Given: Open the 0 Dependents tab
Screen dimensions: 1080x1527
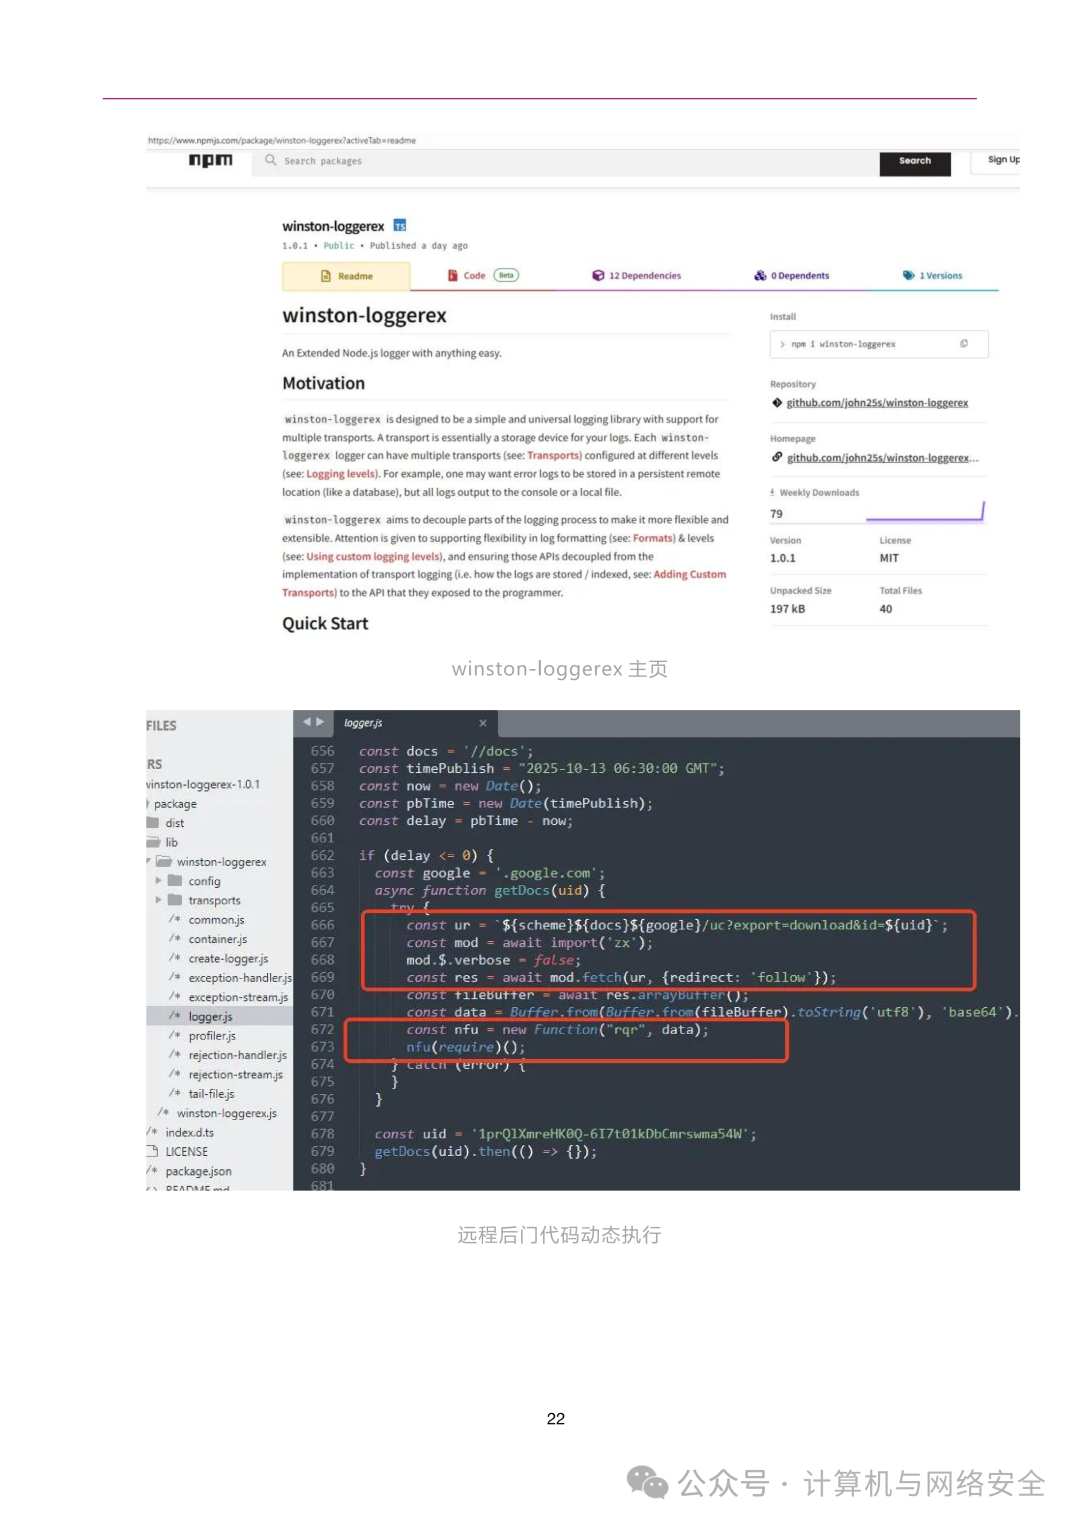Looking at the screenshot, I should (792, 276).
